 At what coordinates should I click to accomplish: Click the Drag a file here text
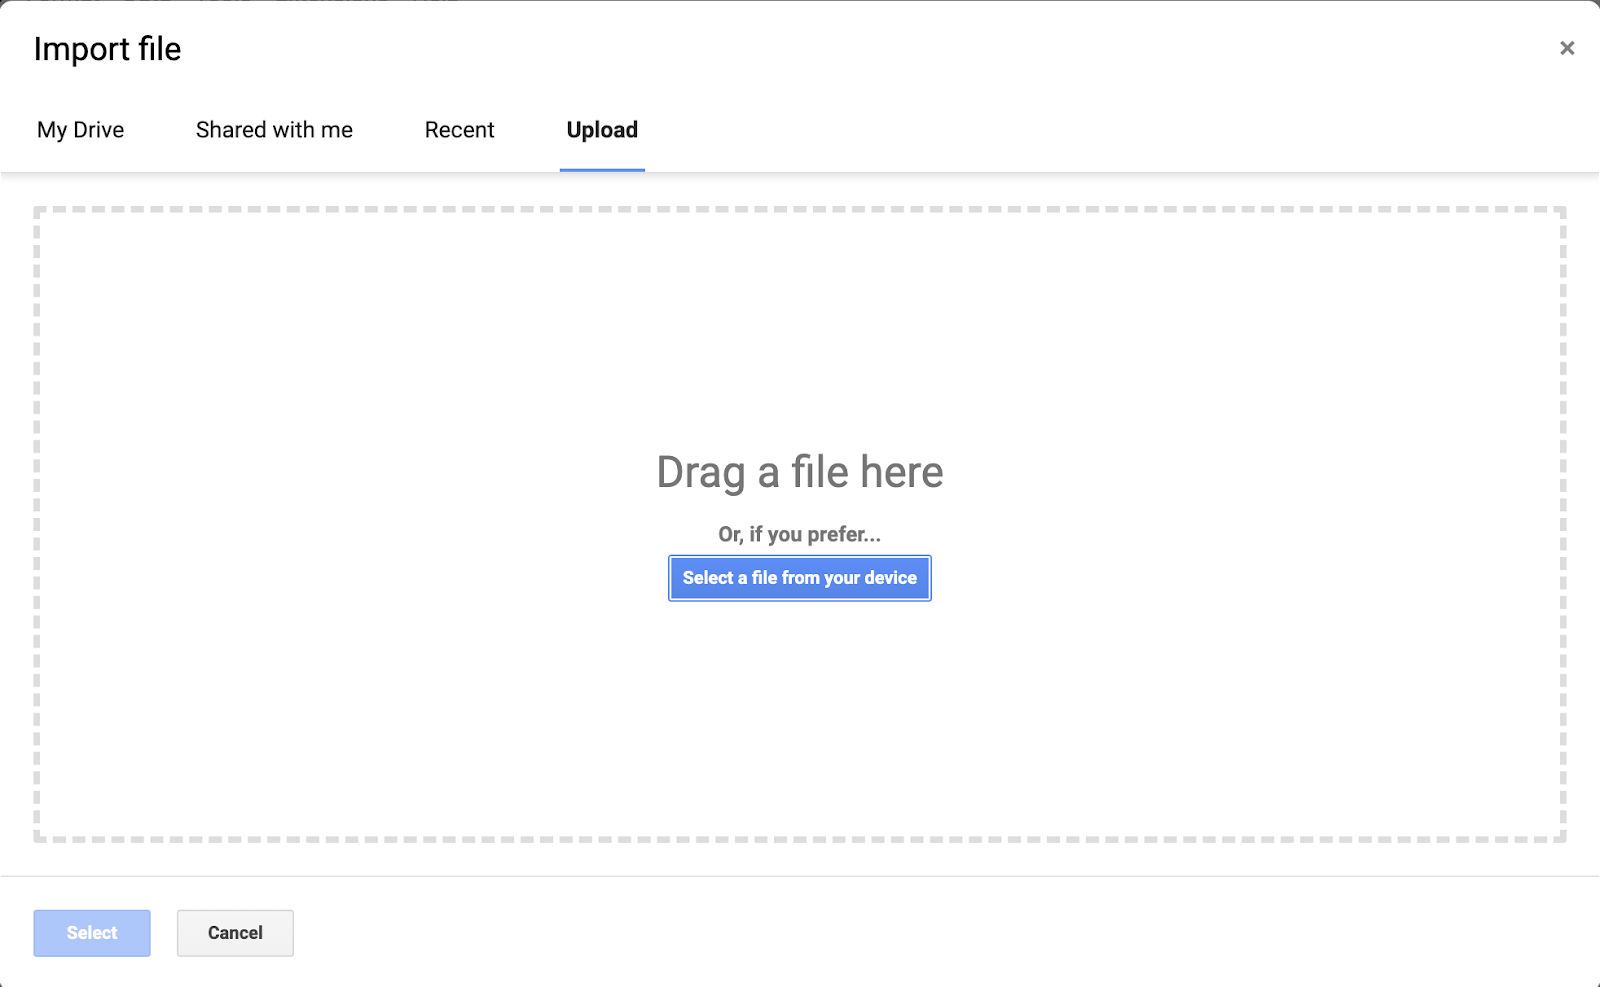click(x=799, y=472)
